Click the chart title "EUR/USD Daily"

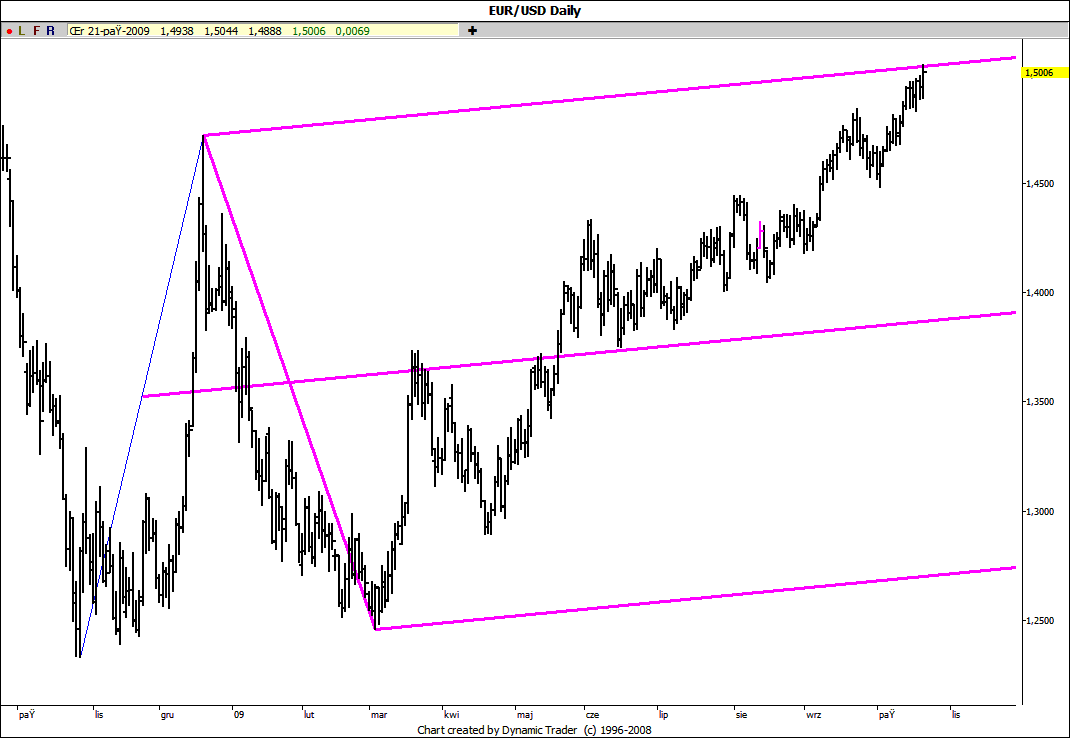(x=535, y=10)
